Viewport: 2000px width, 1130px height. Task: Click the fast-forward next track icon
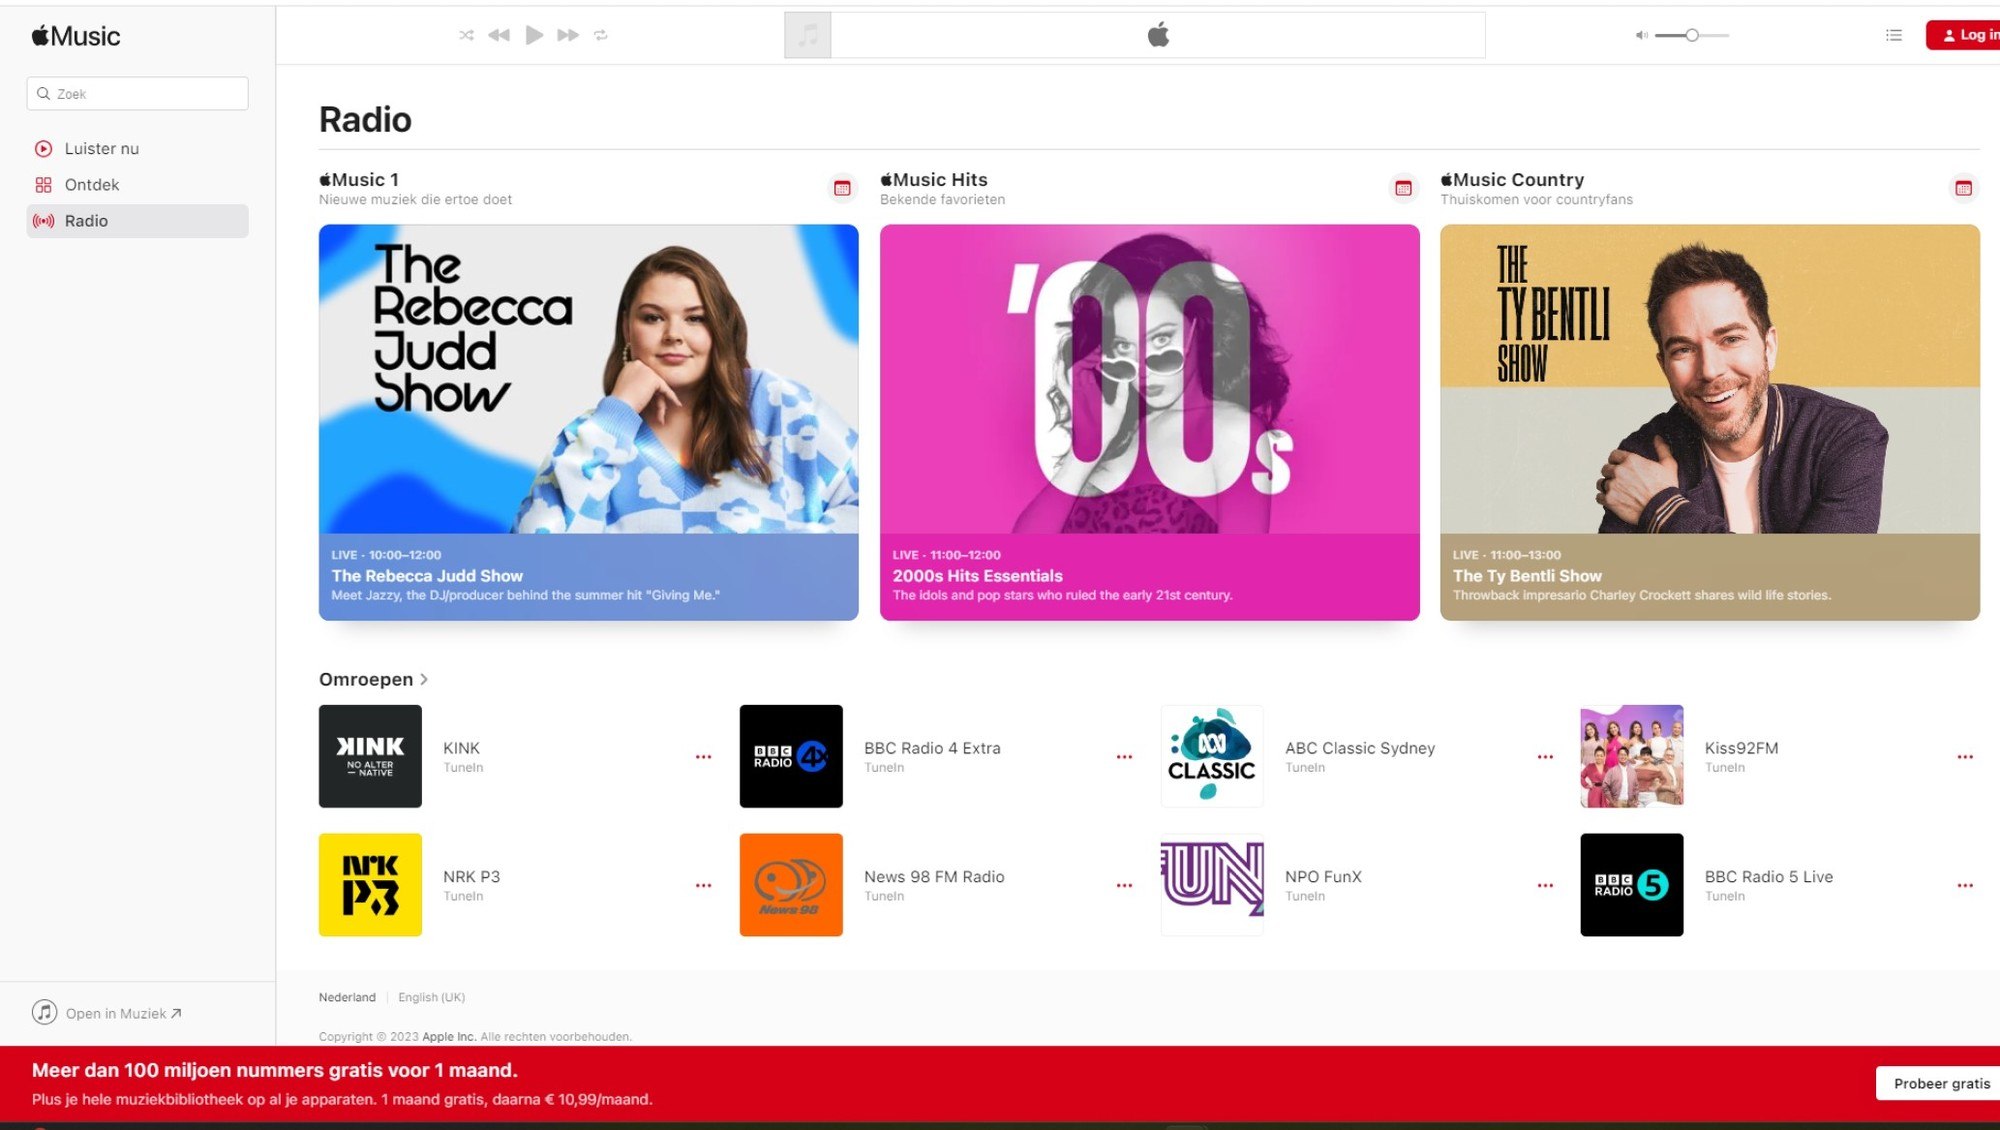tap(568, 35)
